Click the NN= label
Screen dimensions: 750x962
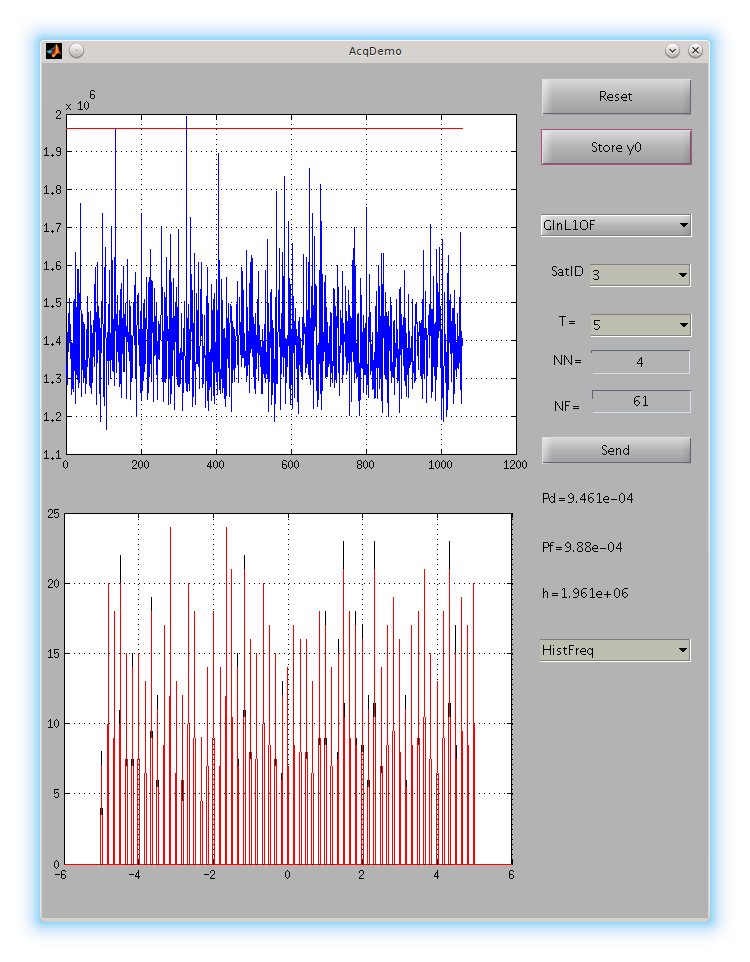pos(566,361)
